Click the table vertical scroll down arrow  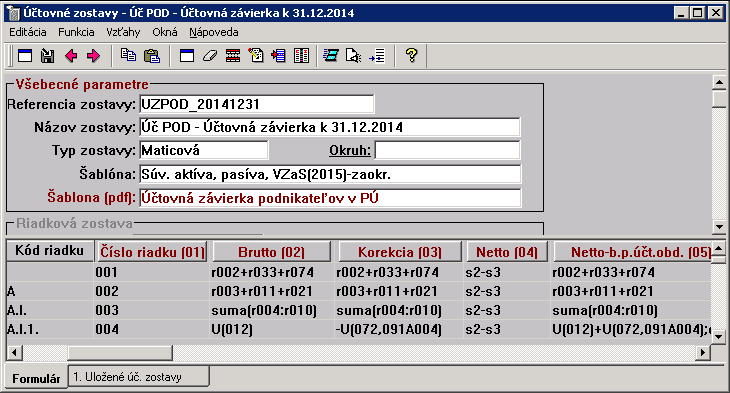point(719,336)
